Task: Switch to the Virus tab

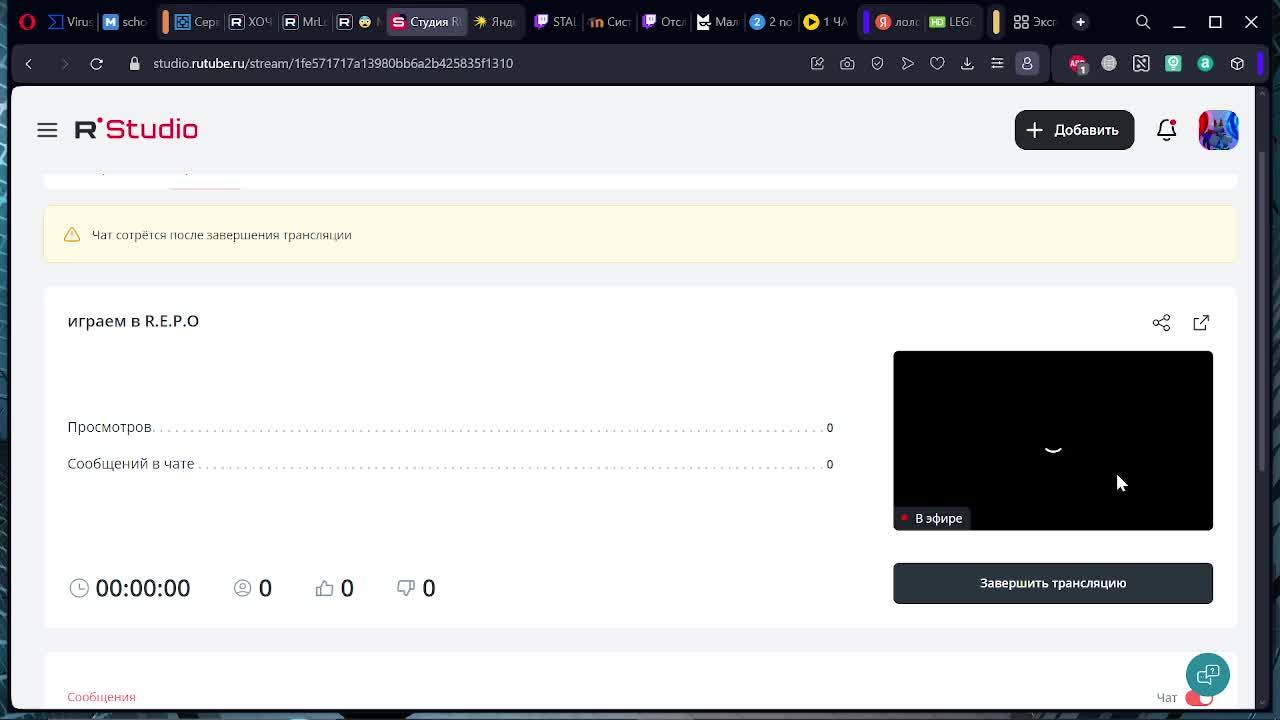Action: [70, 21]
